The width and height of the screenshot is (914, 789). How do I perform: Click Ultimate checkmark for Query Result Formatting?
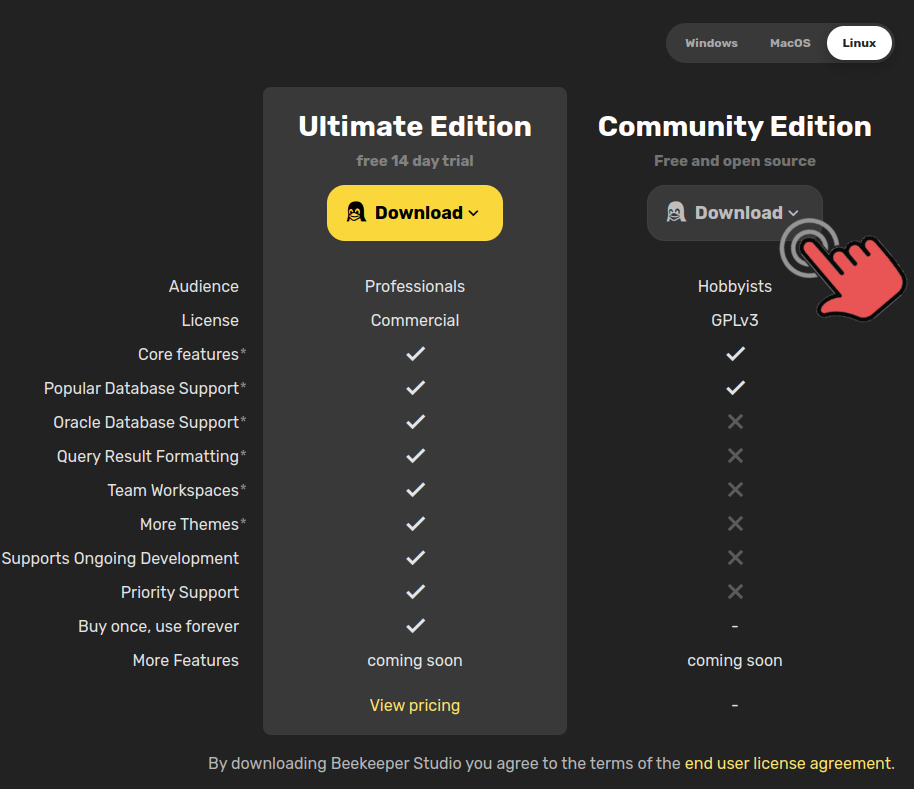click(415, 456)
